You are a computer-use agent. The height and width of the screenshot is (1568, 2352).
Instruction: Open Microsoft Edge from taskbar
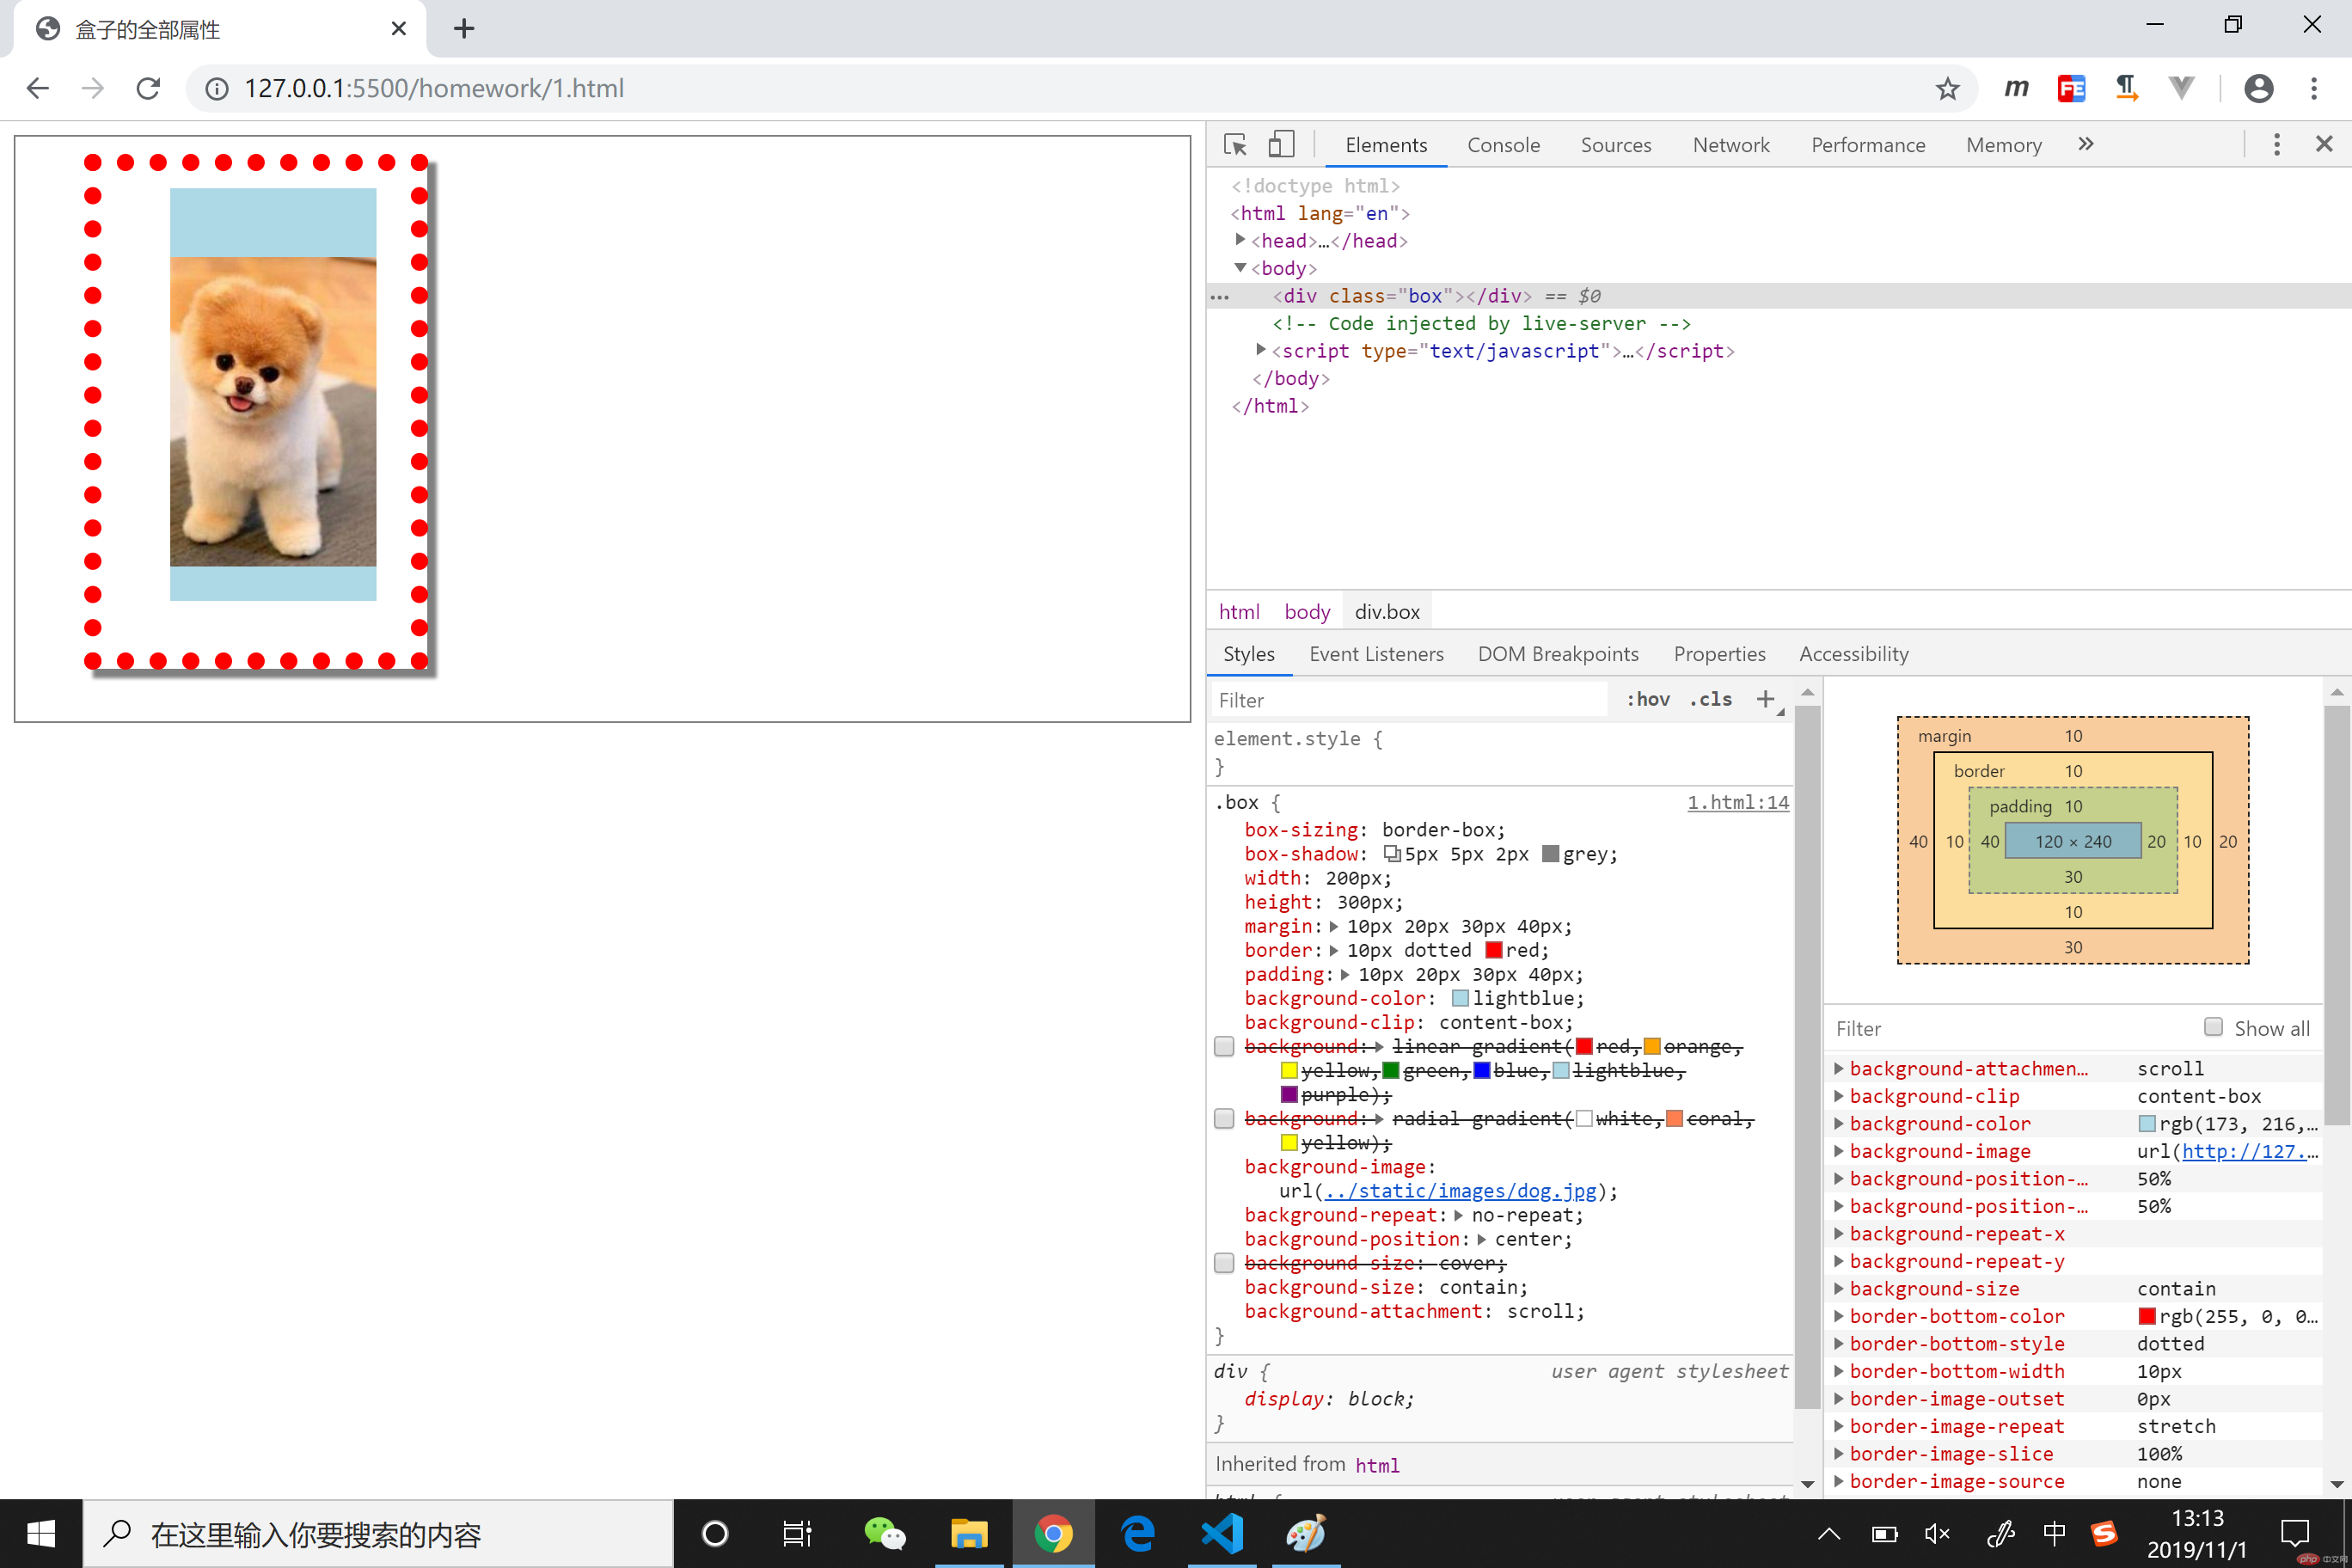click(x=1138, y=1534)
